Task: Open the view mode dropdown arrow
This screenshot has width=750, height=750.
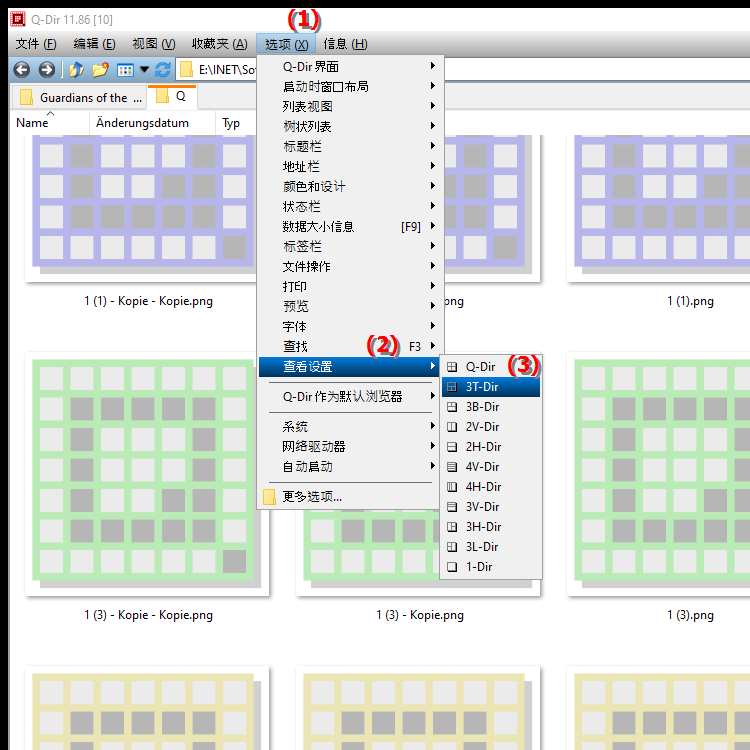Action: [144, 70]
